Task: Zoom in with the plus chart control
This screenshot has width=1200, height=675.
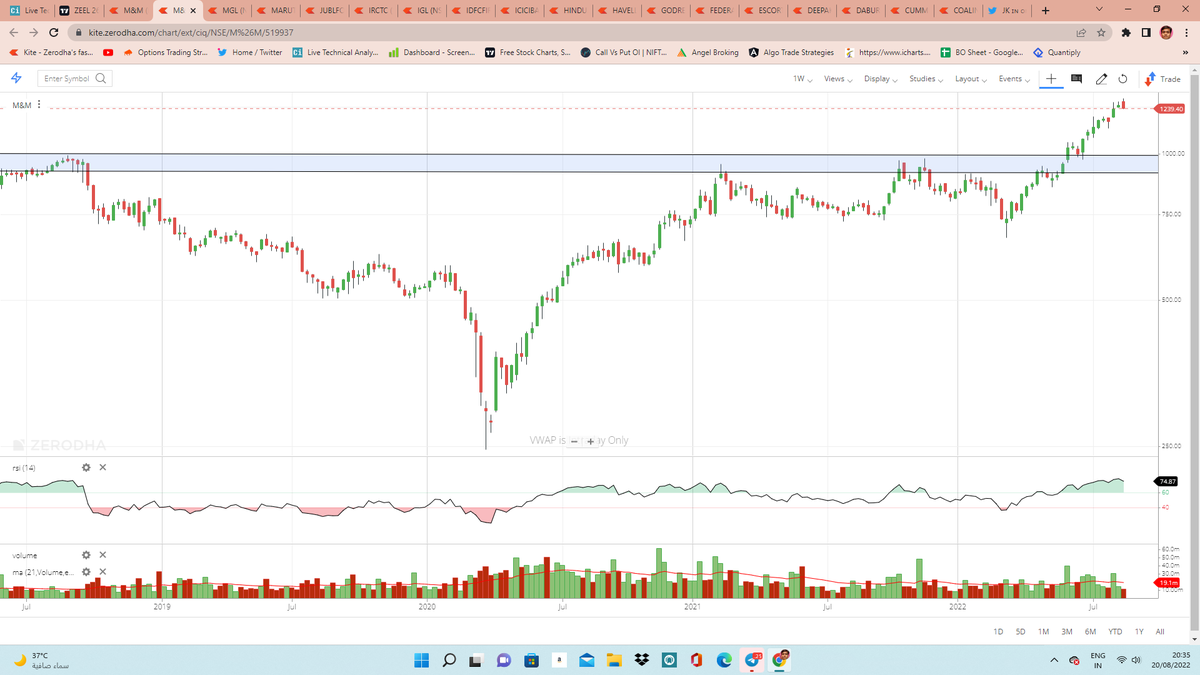Action: point(590,441)
